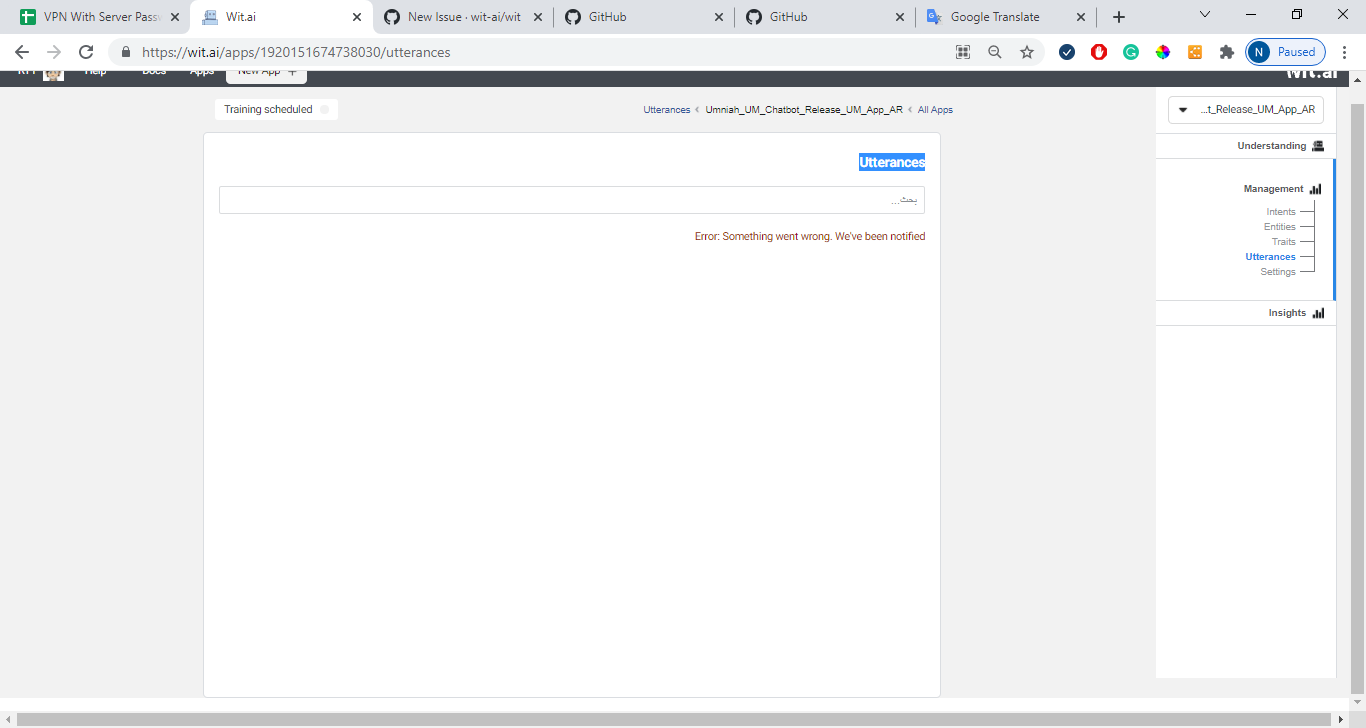The image size is (1366, 728).
Task: Open Chrome's three-dot menu
Action: [x=1345, y=51]
